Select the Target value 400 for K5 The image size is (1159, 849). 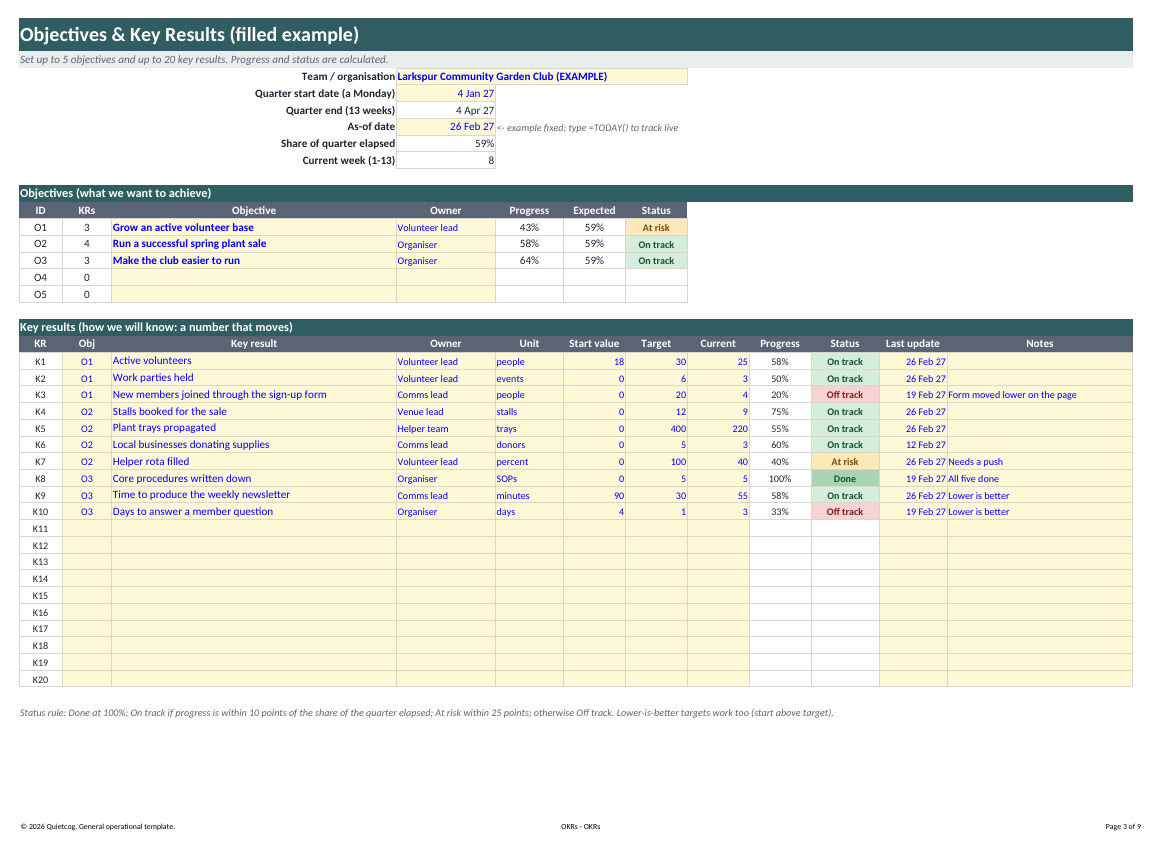656,429
